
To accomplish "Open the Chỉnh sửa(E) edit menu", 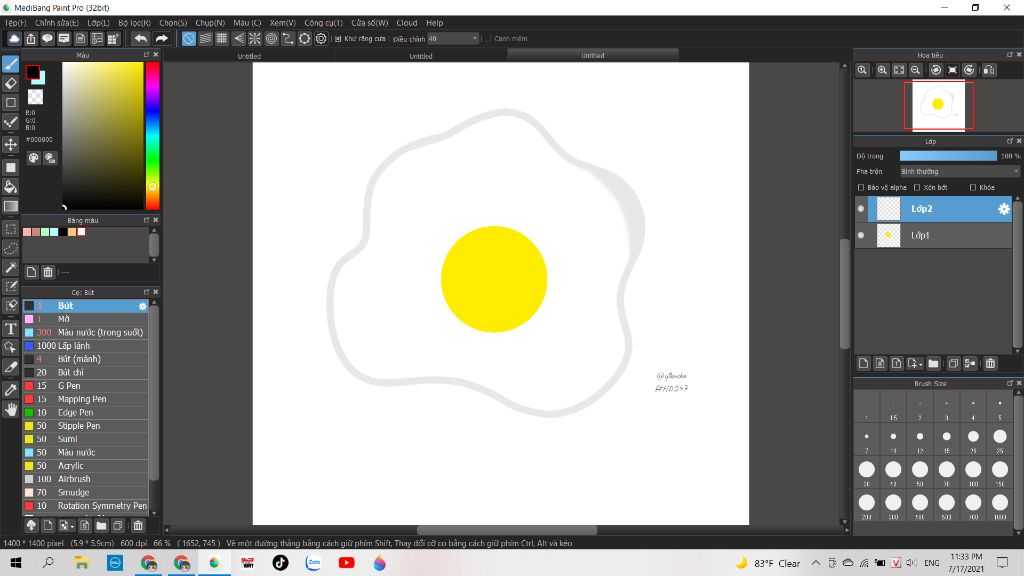I will [57, 23].
